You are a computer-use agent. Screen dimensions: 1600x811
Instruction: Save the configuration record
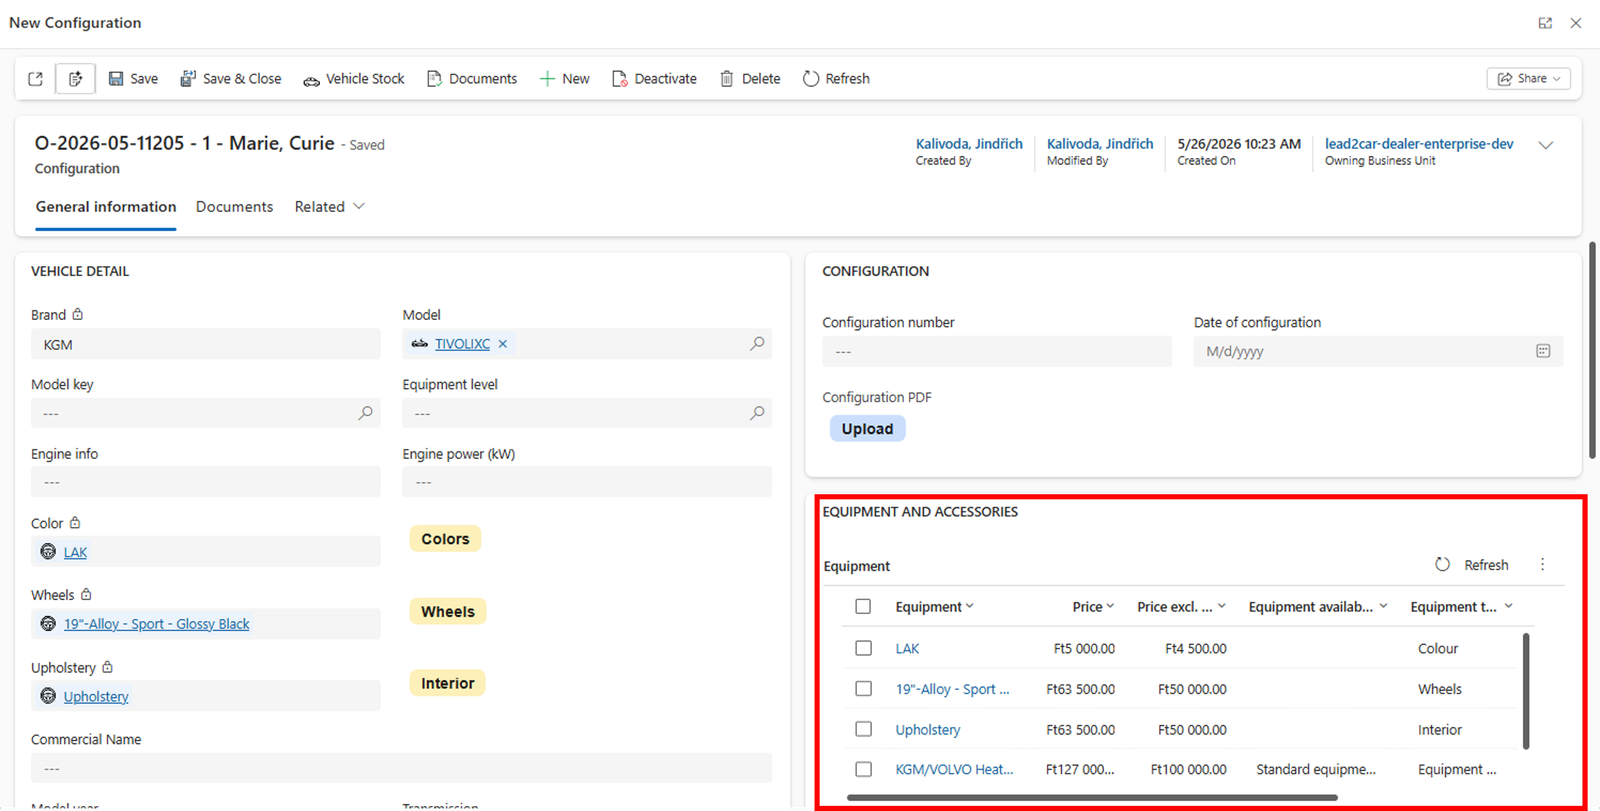tap(133, 79)
